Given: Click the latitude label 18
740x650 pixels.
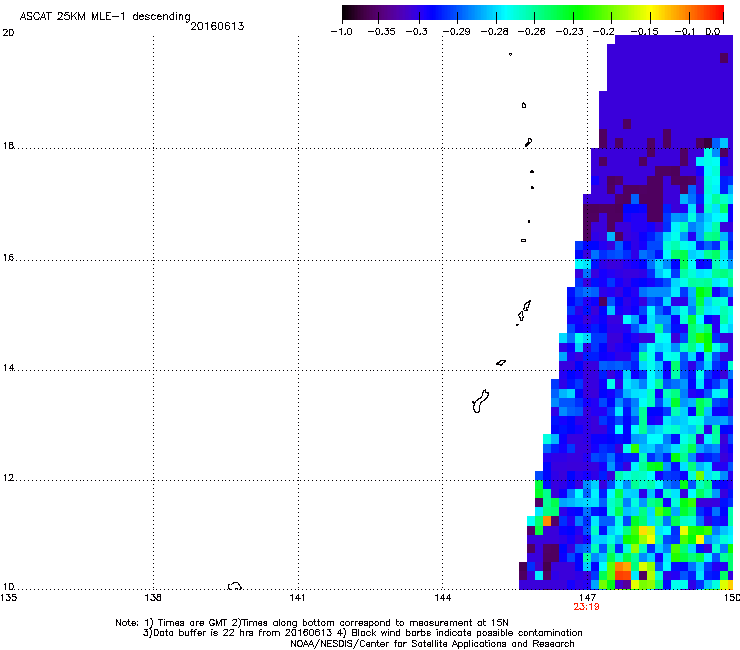Looking at the screenshot, I should 8,146.
